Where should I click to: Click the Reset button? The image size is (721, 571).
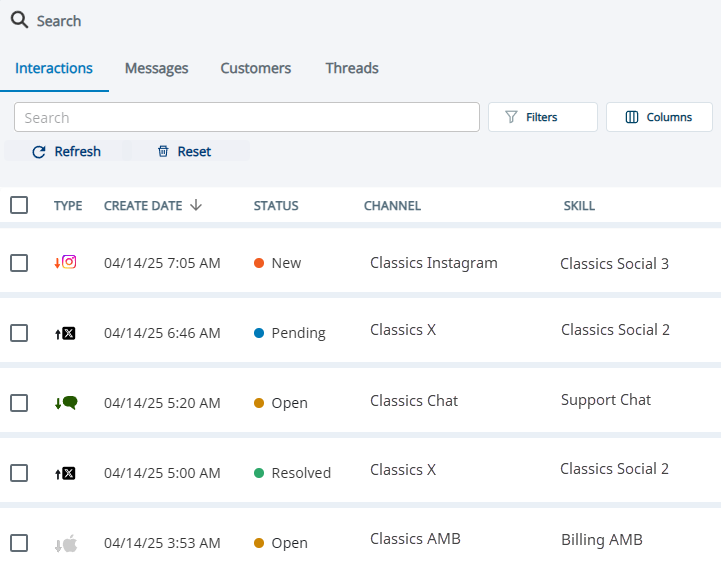184,151
